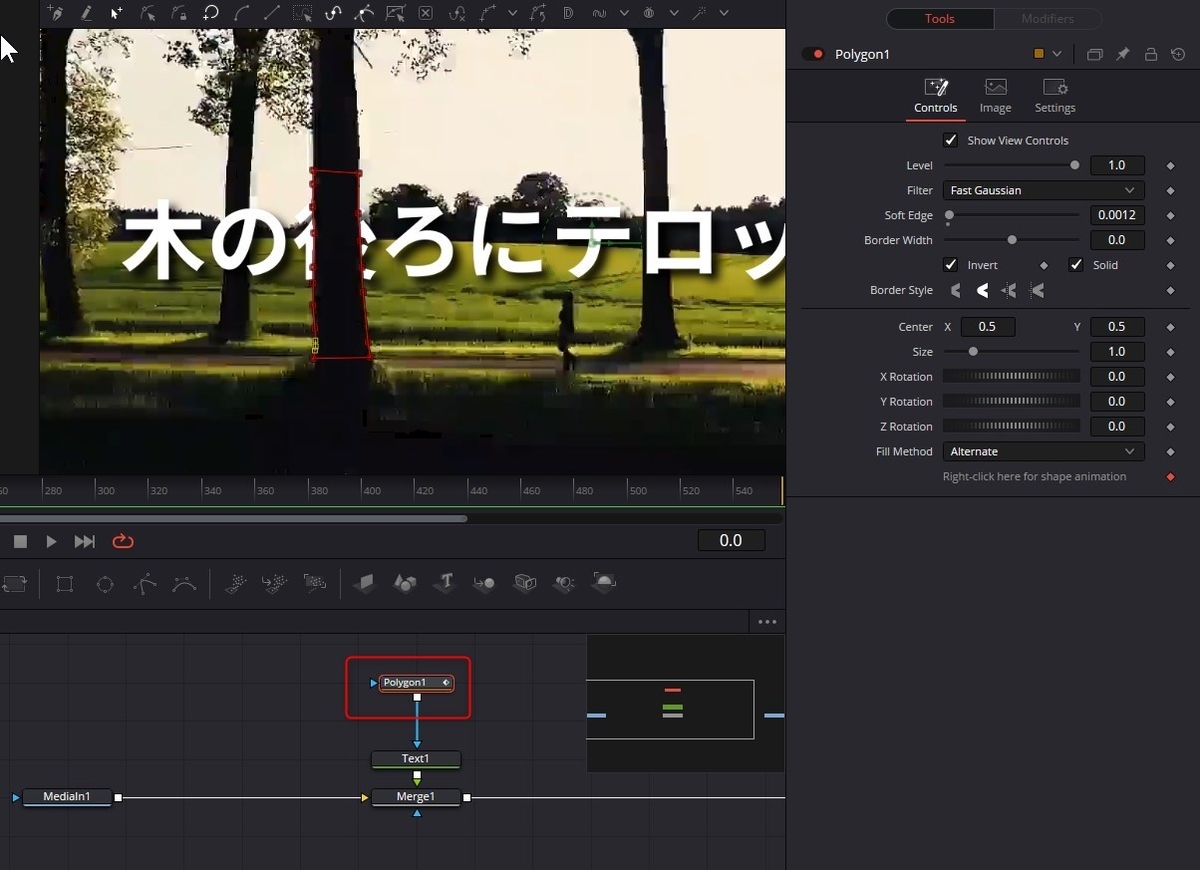Select the Insert and Modify arrow-plus tool
1200x870 pixels.
[117, 13]
